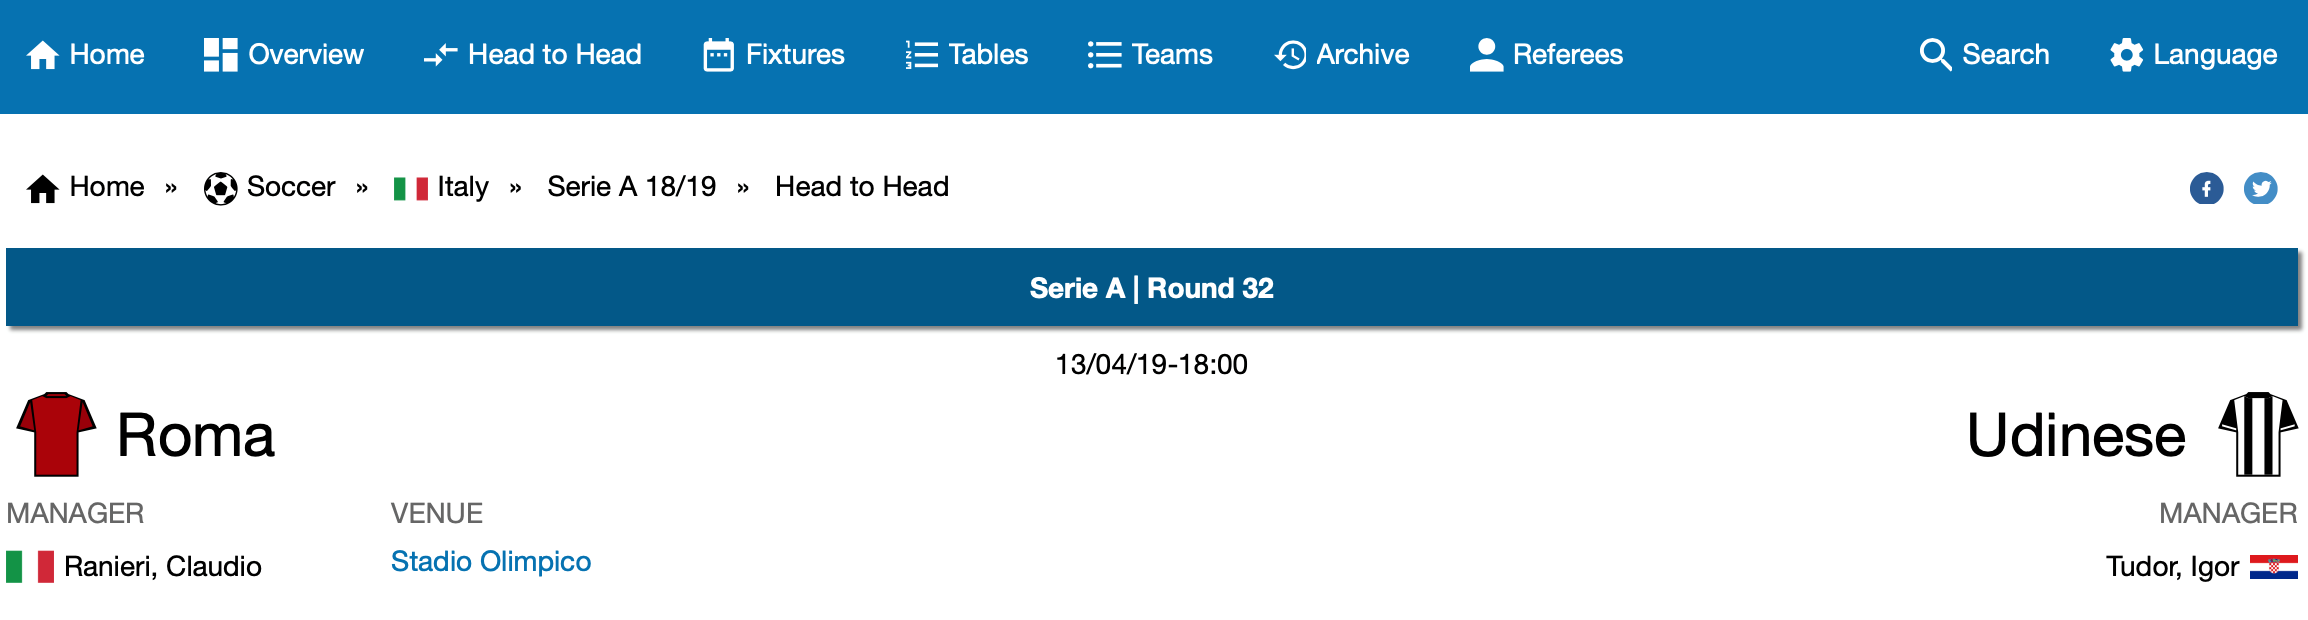
Task: Click the soccer ball icon in breadcrumb
Action: (x=220, y=188)
